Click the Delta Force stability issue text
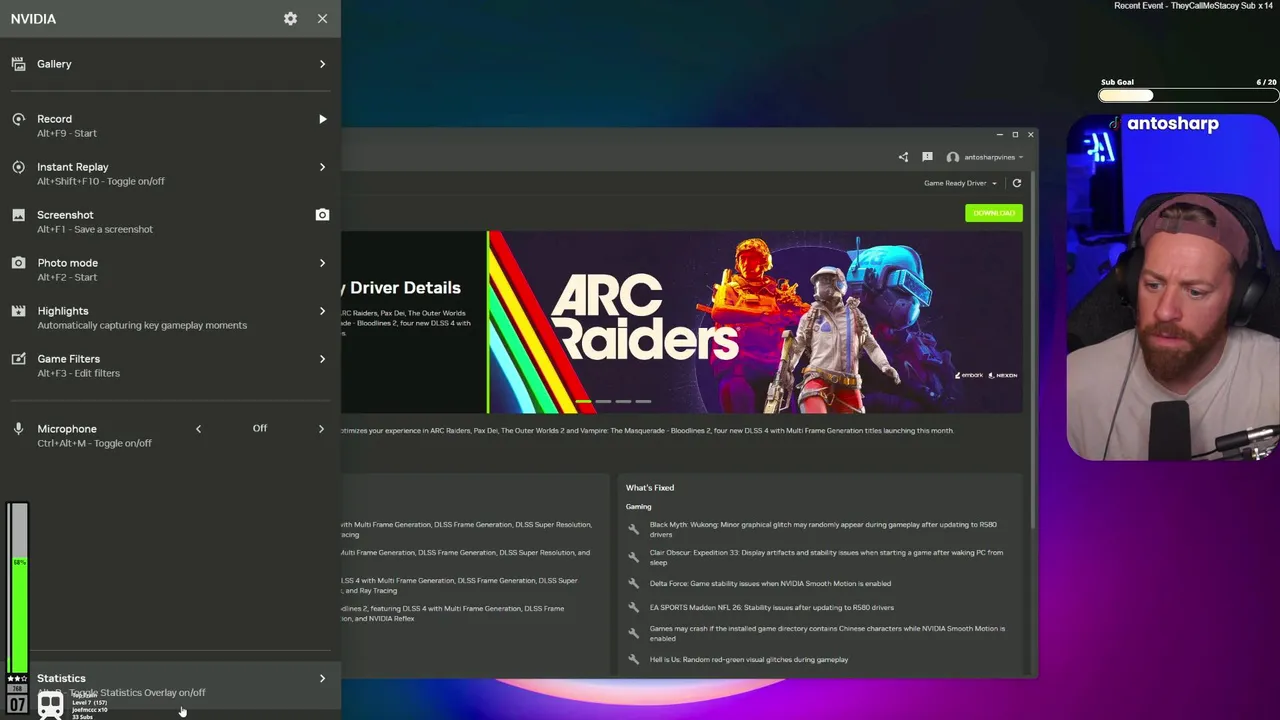 pyautogui.click(x=770, y=583)
